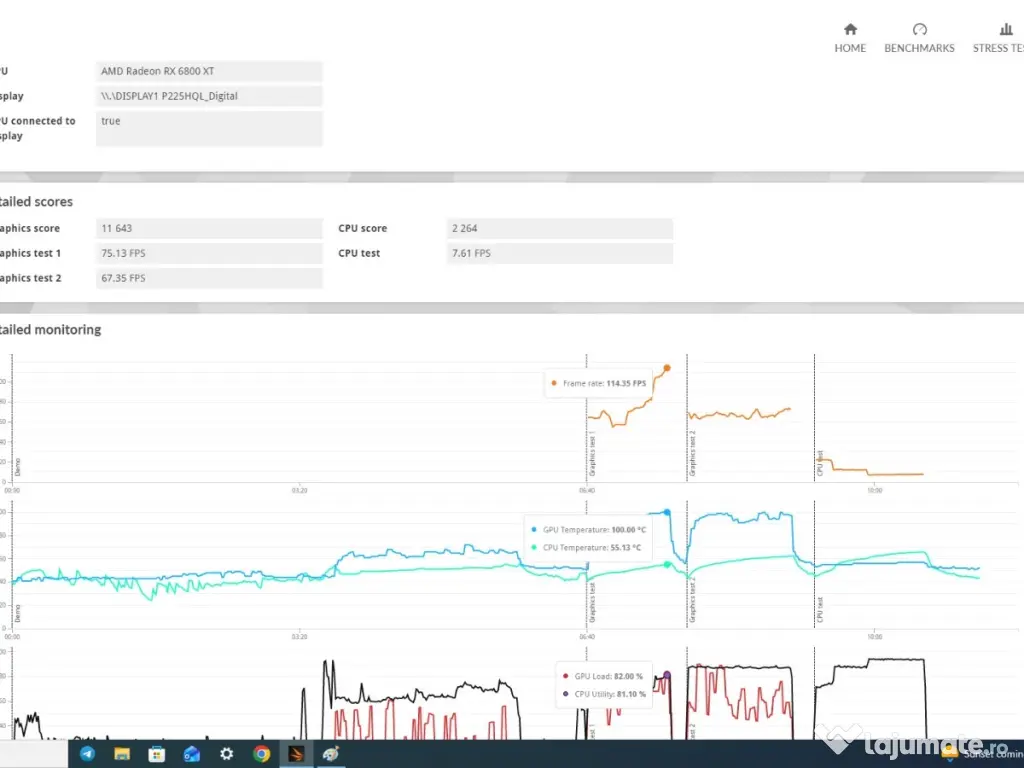
Task: Click the GPU Temperature peak marker
Action: pyautogui.click(x=667, y=512)
